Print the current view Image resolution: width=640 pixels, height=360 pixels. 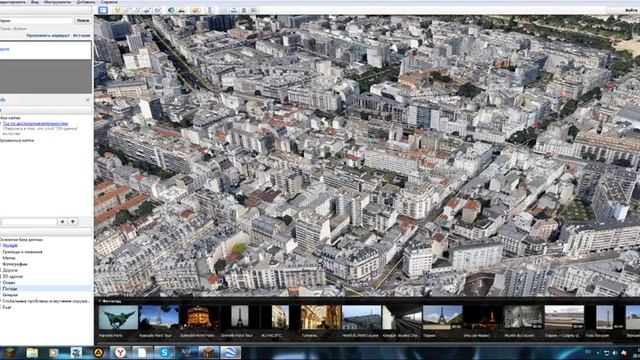point(234,10)
